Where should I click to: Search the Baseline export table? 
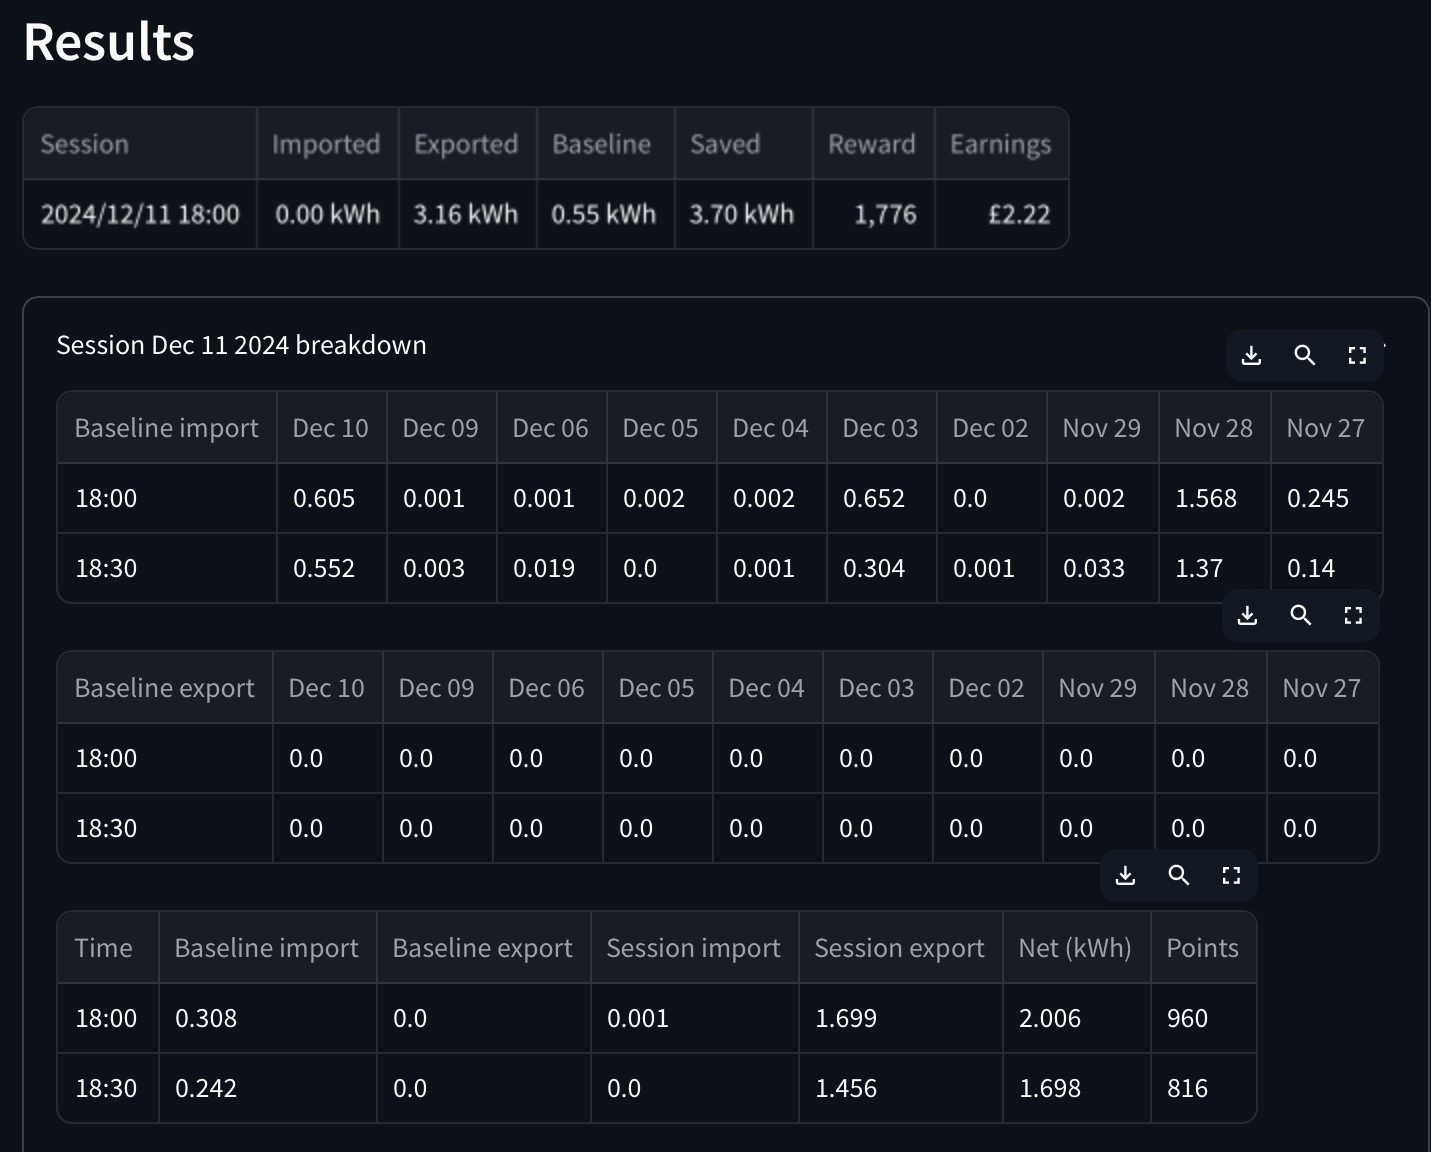[x=1300, y=615]
